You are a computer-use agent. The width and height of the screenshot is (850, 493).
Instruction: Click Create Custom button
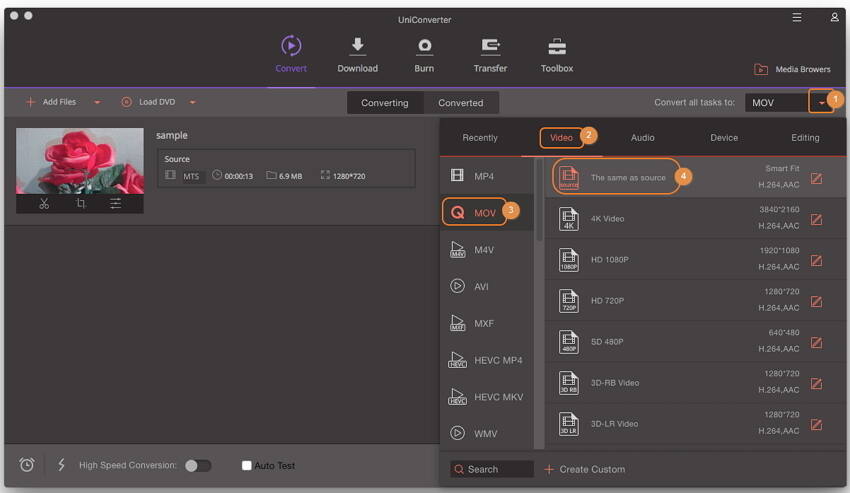click(584, 469)
